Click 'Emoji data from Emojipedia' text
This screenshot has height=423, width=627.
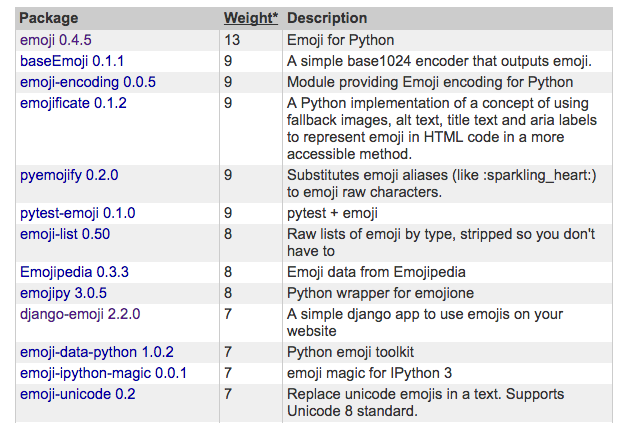(x=376, y=272)
